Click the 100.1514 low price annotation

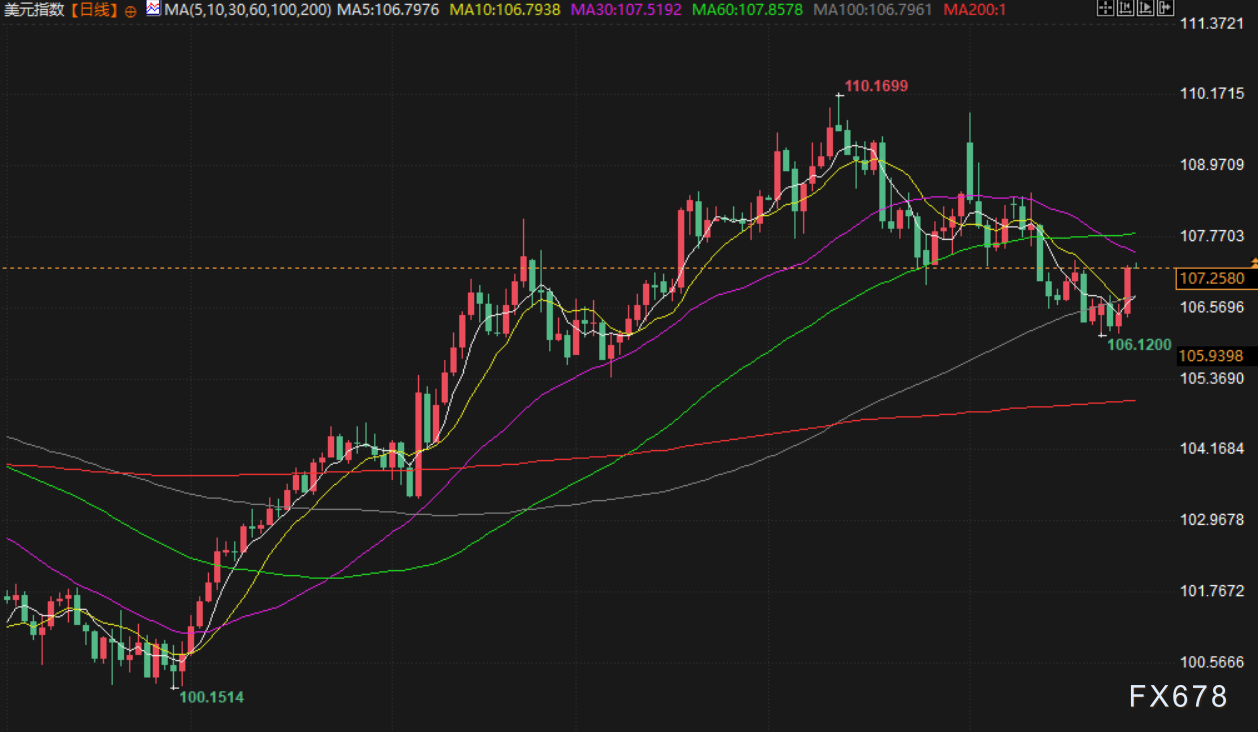[211, 697]
